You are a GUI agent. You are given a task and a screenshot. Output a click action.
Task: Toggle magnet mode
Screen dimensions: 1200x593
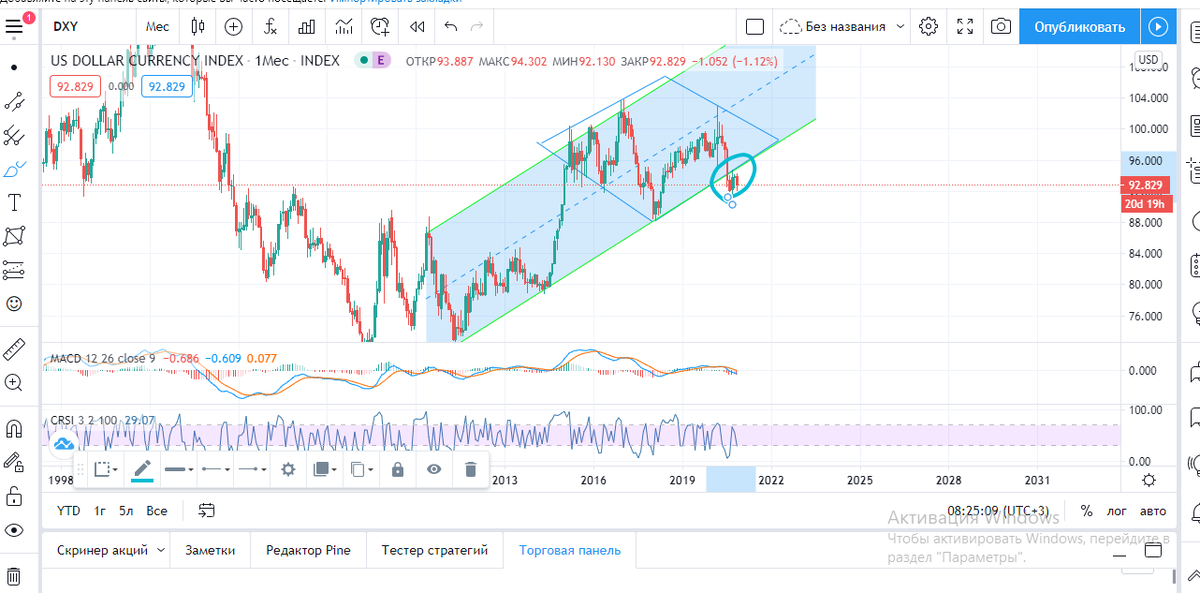tap(14, 428)
